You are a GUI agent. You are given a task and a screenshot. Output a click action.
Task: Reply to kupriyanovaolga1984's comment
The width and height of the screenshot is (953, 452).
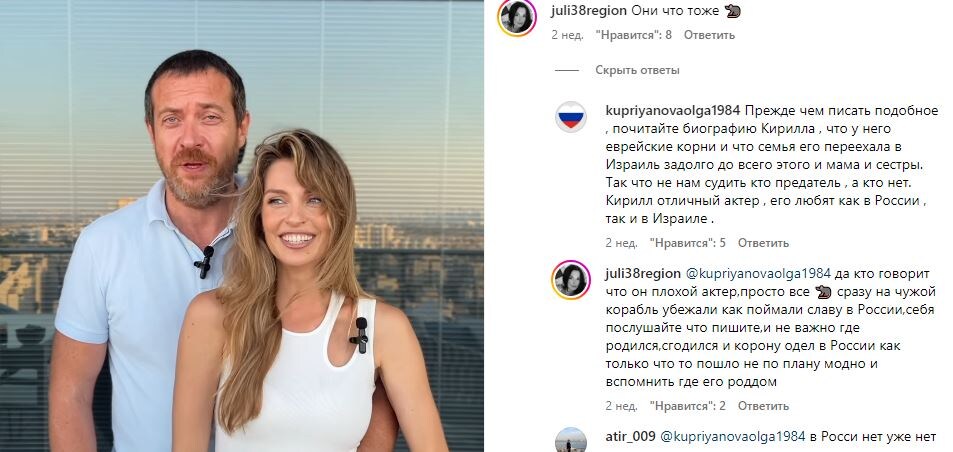pyautogui.click(x=763, y=243)
